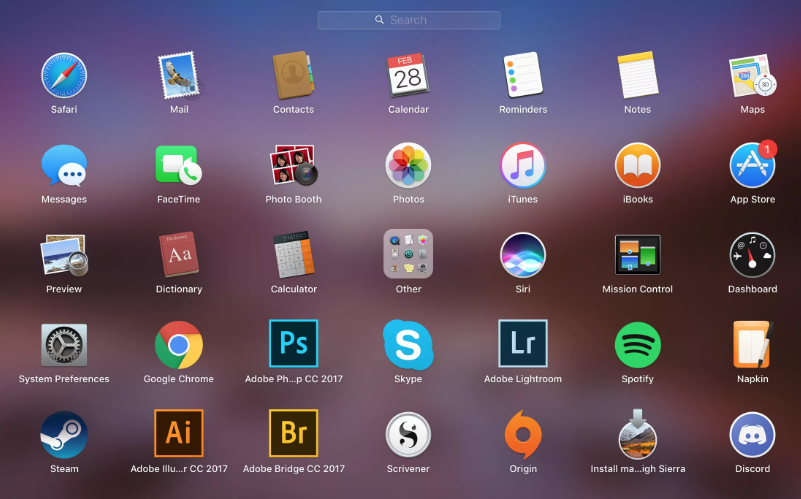
Task: Launch the Photos app
Action: click(x=408, y=165)
